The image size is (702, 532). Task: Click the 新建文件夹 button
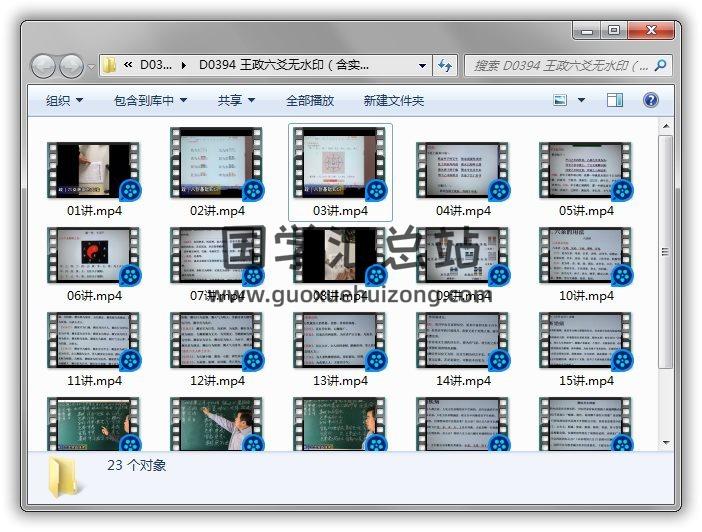394,100
